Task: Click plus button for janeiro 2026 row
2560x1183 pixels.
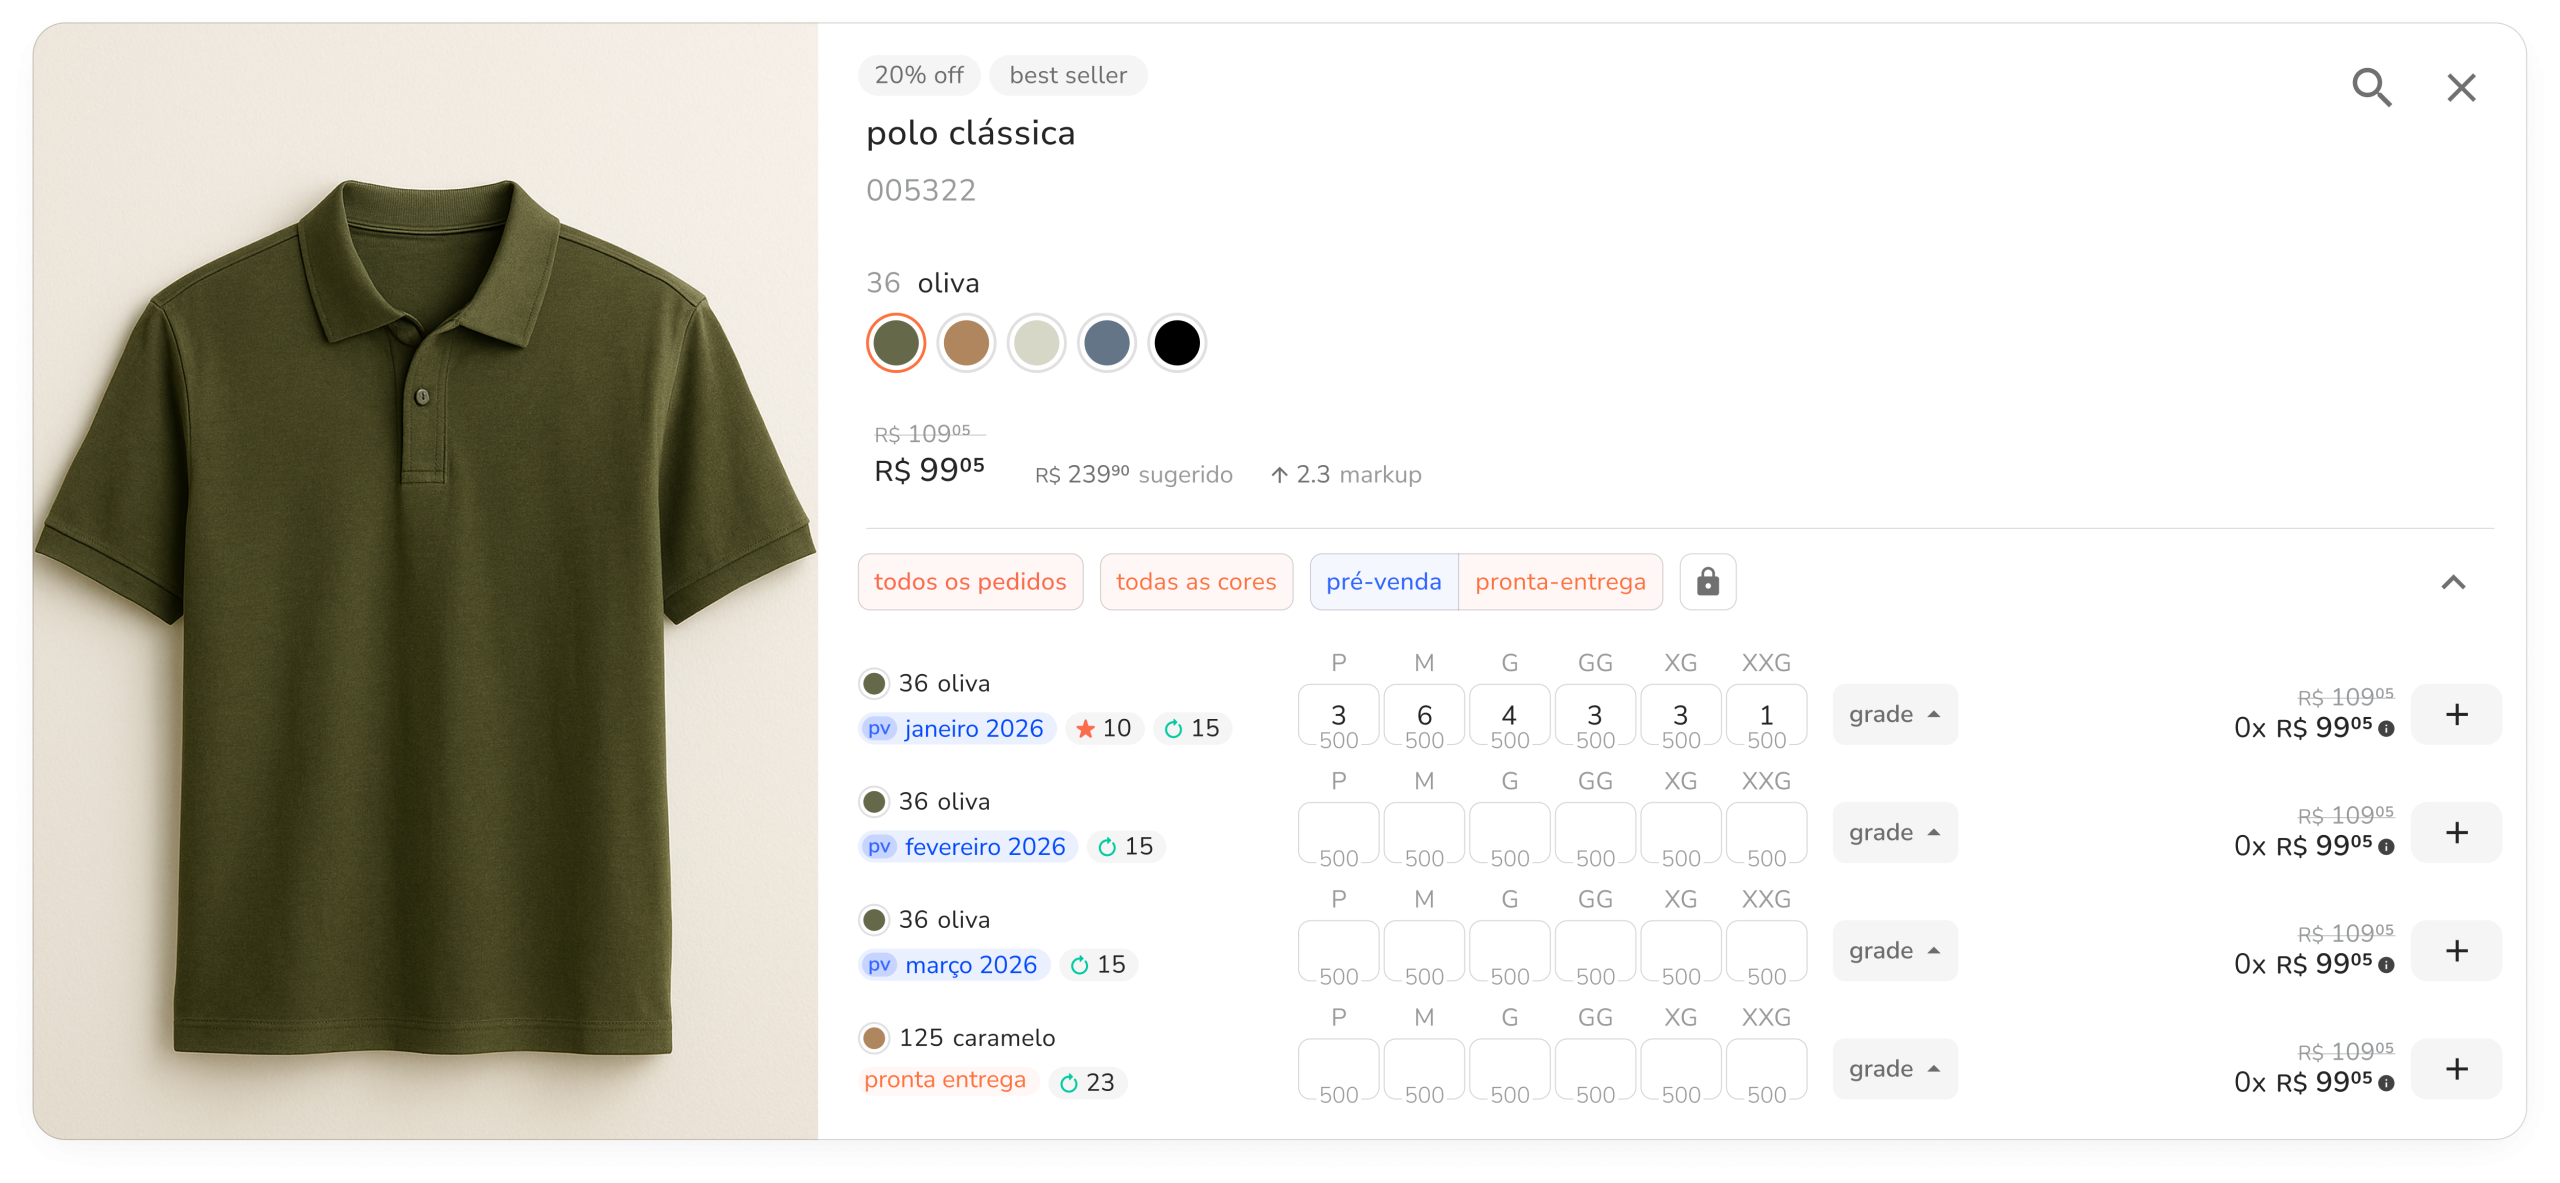Action: [x=2456, y=715]
